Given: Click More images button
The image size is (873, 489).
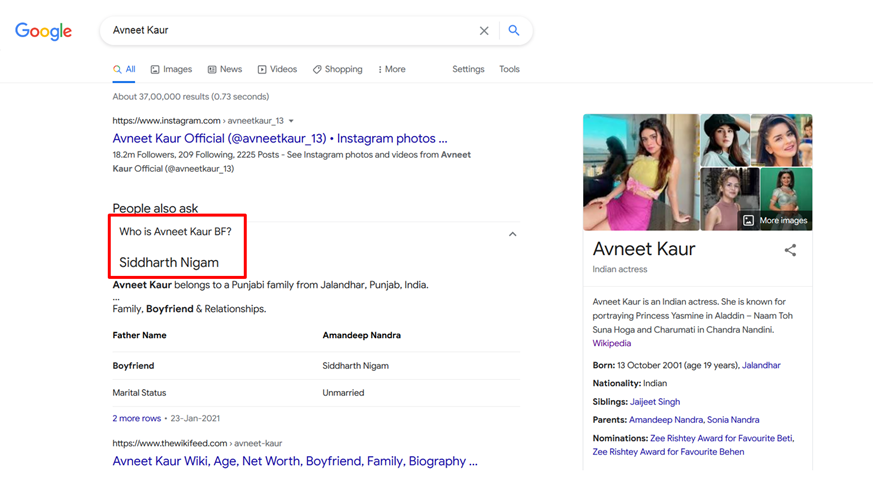Looking at the screenshot, I should (x=775, y=221).
